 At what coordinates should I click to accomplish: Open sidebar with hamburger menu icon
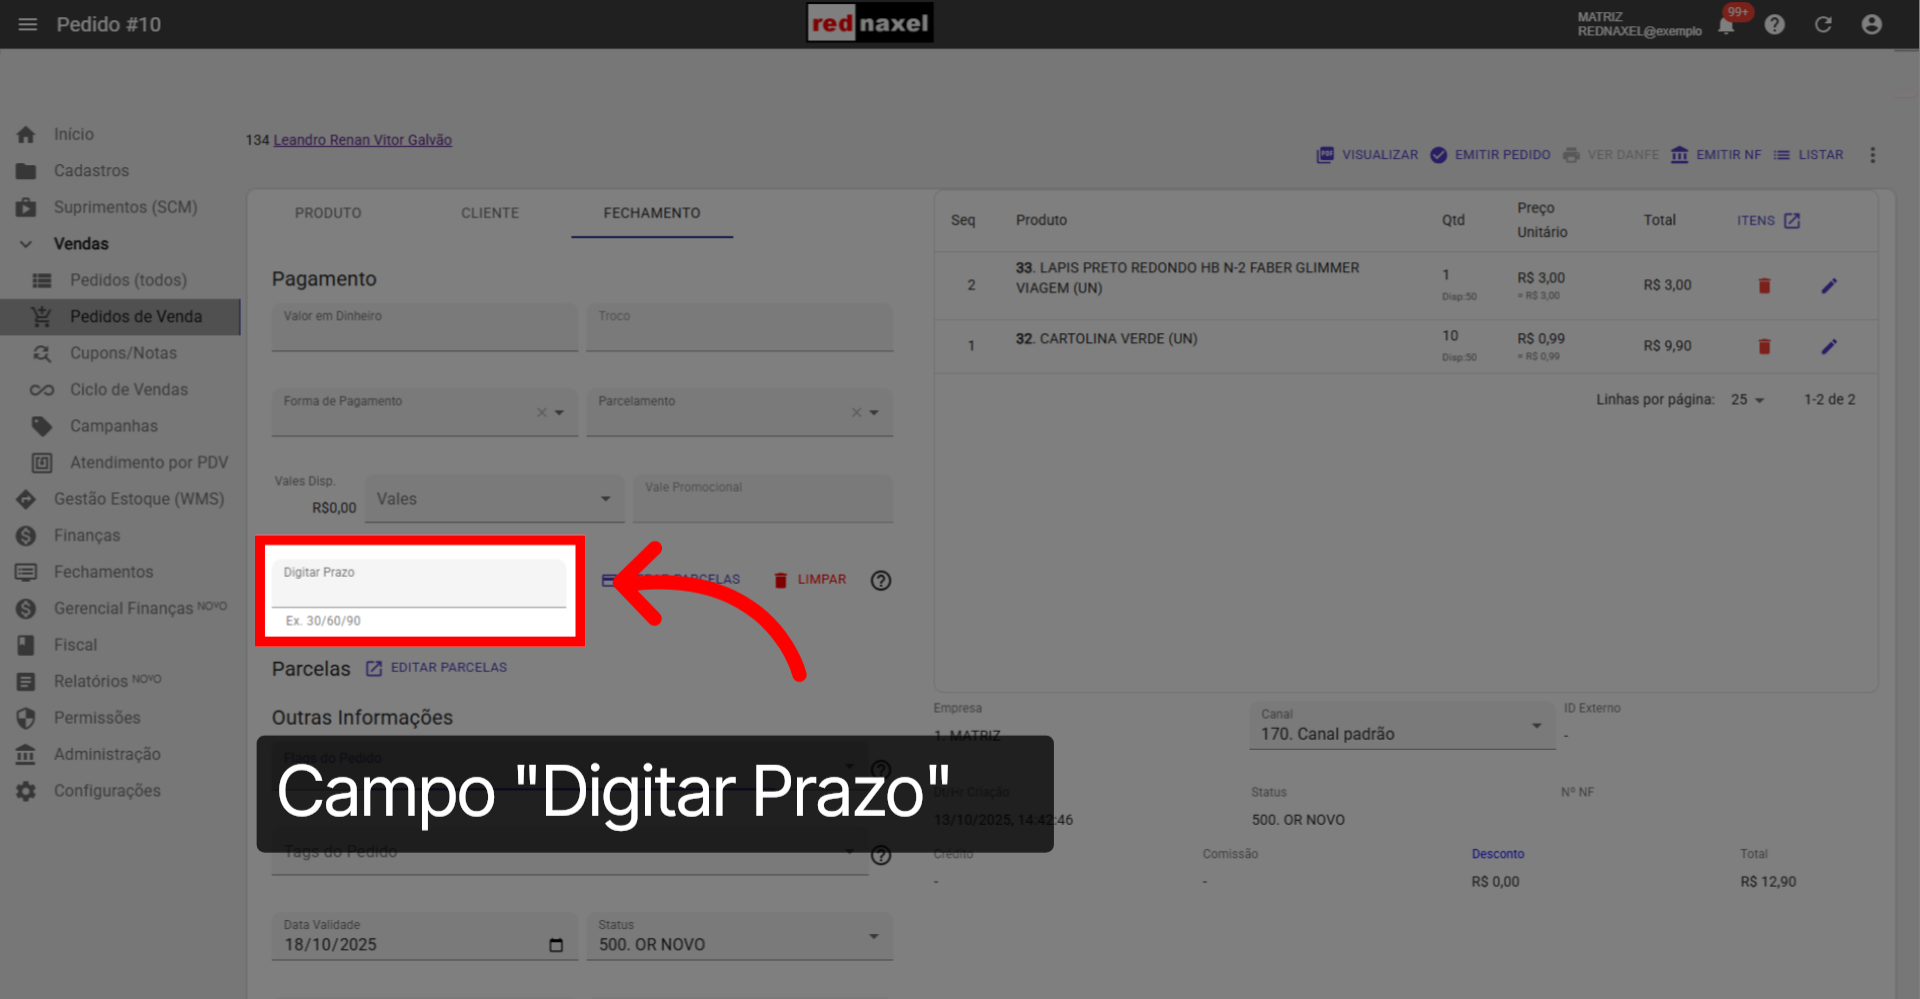tap(27, 24)
